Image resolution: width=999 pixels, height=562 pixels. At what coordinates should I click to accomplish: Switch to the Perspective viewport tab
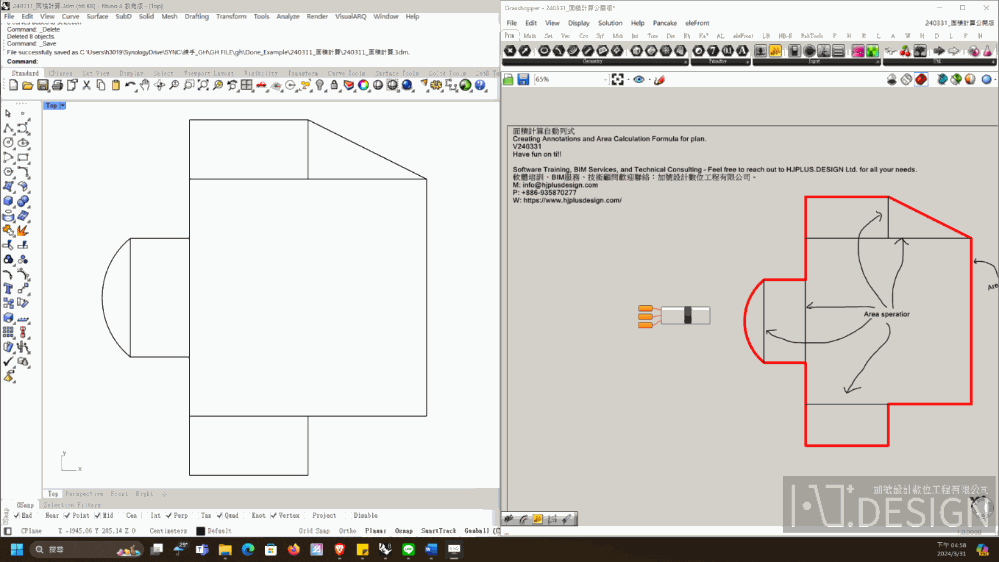84,494
